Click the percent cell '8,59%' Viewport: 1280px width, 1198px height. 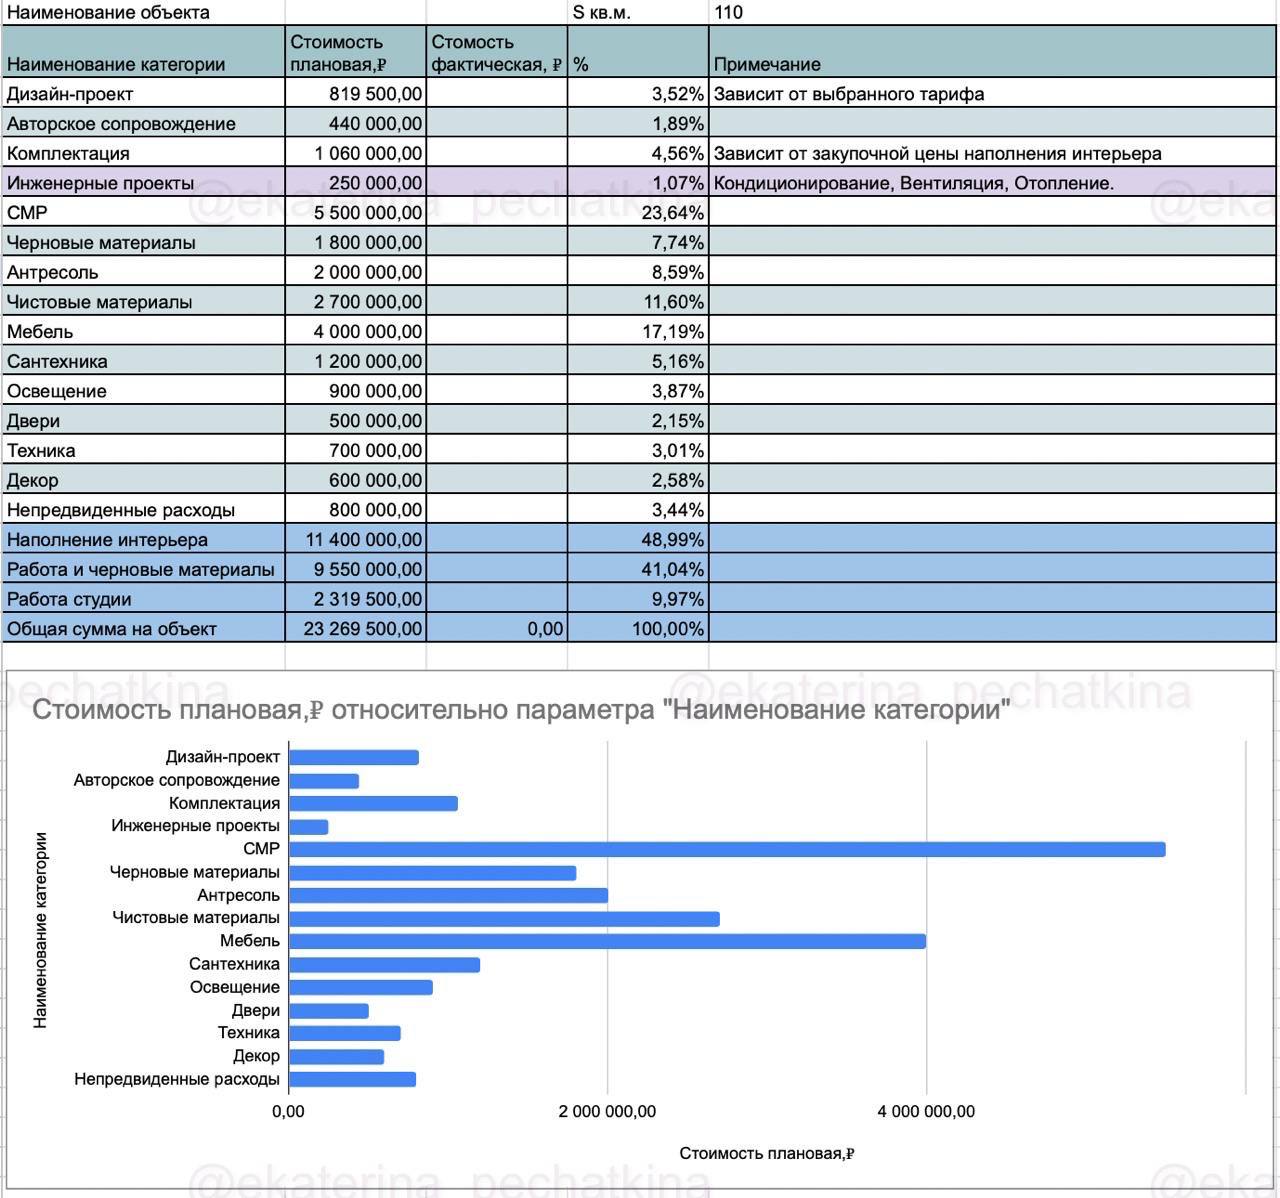638,272
